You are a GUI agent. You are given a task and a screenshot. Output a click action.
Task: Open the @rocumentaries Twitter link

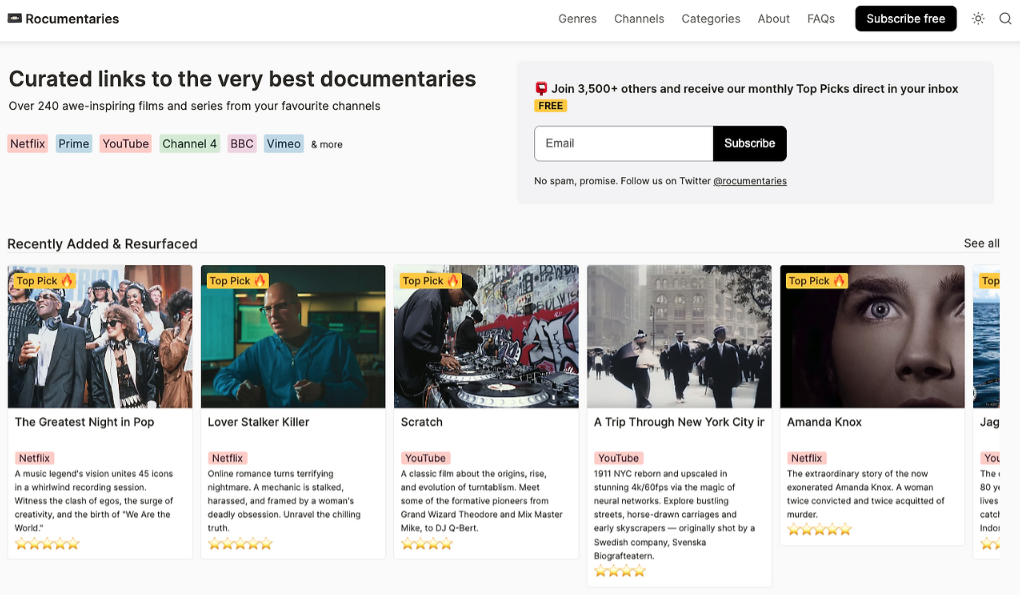(x=750, y=181)
